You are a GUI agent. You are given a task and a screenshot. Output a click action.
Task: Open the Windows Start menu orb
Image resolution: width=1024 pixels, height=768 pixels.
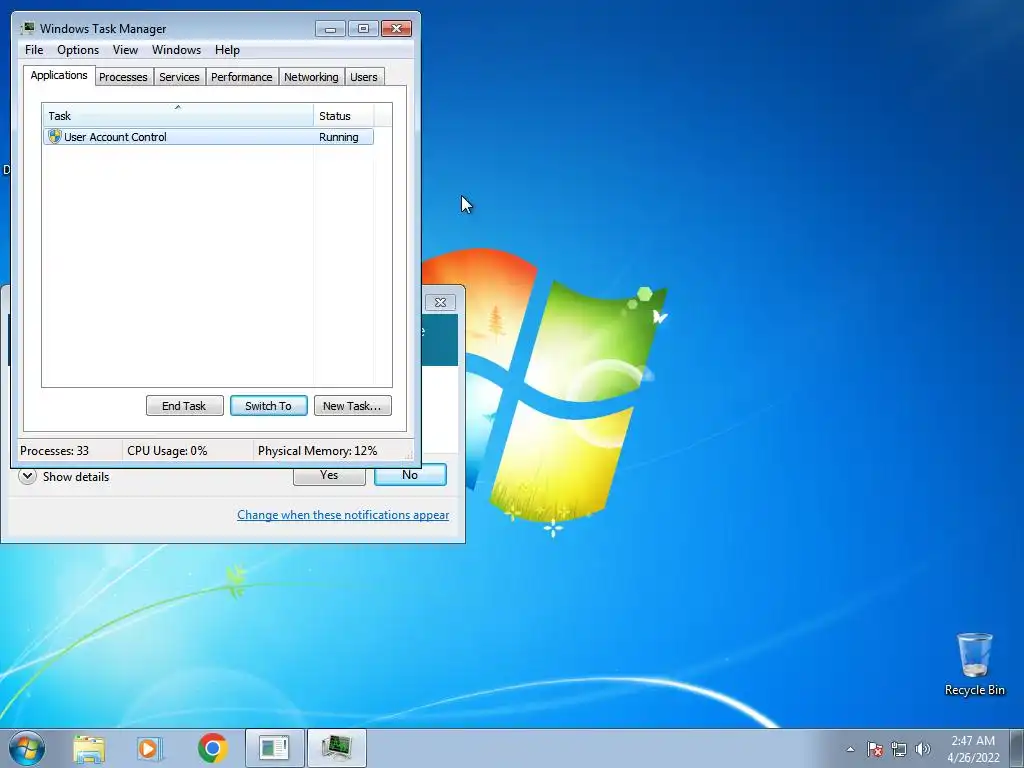(x=27, y=748)
